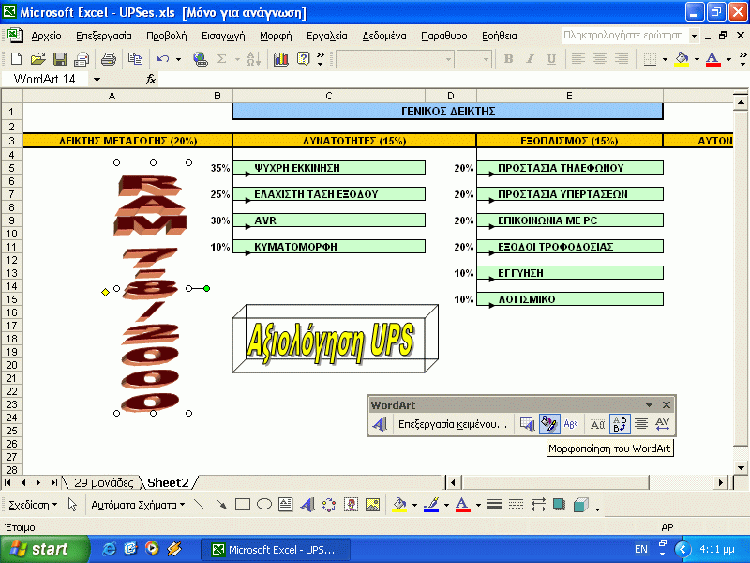Click the Insert Clip Art icon

[x=351, y=505]
